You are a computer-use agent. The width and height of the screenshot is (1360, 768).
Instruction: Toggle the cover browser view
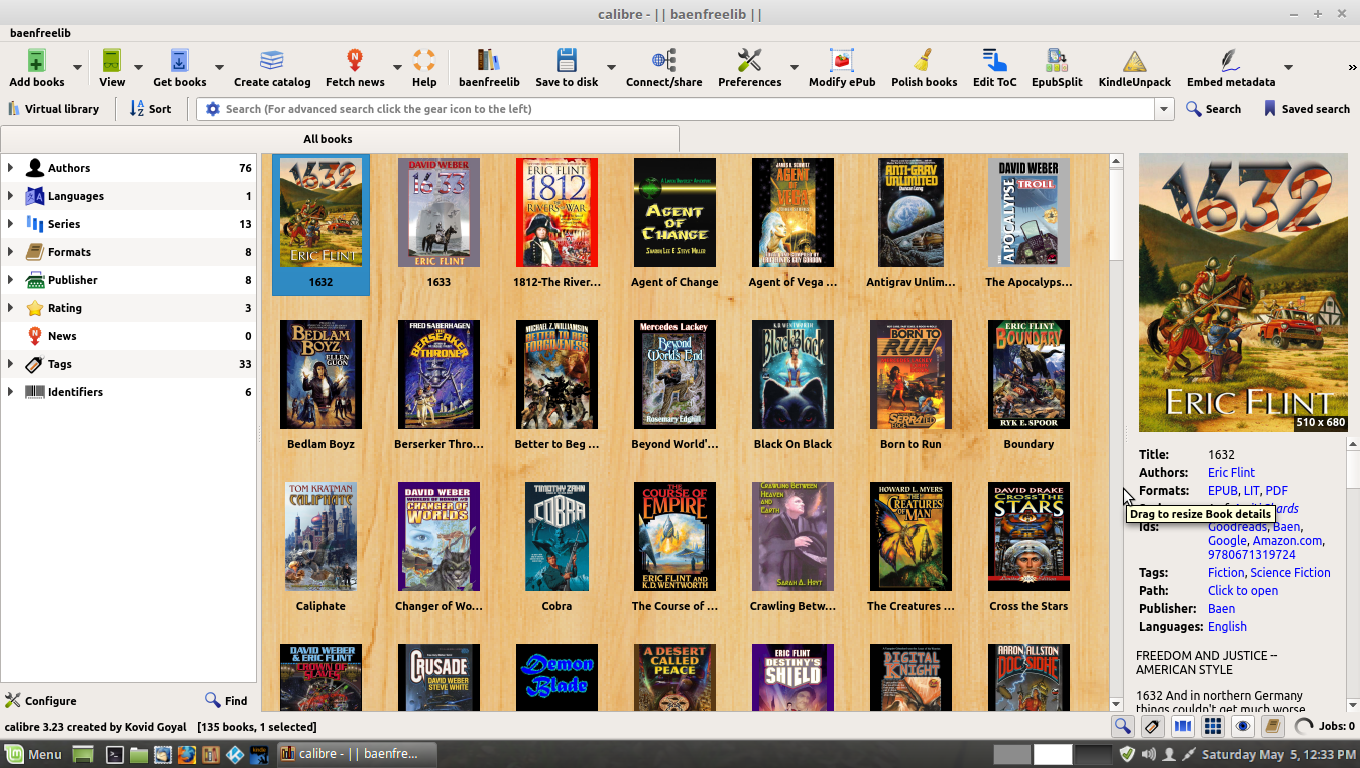coord(1183,727)
